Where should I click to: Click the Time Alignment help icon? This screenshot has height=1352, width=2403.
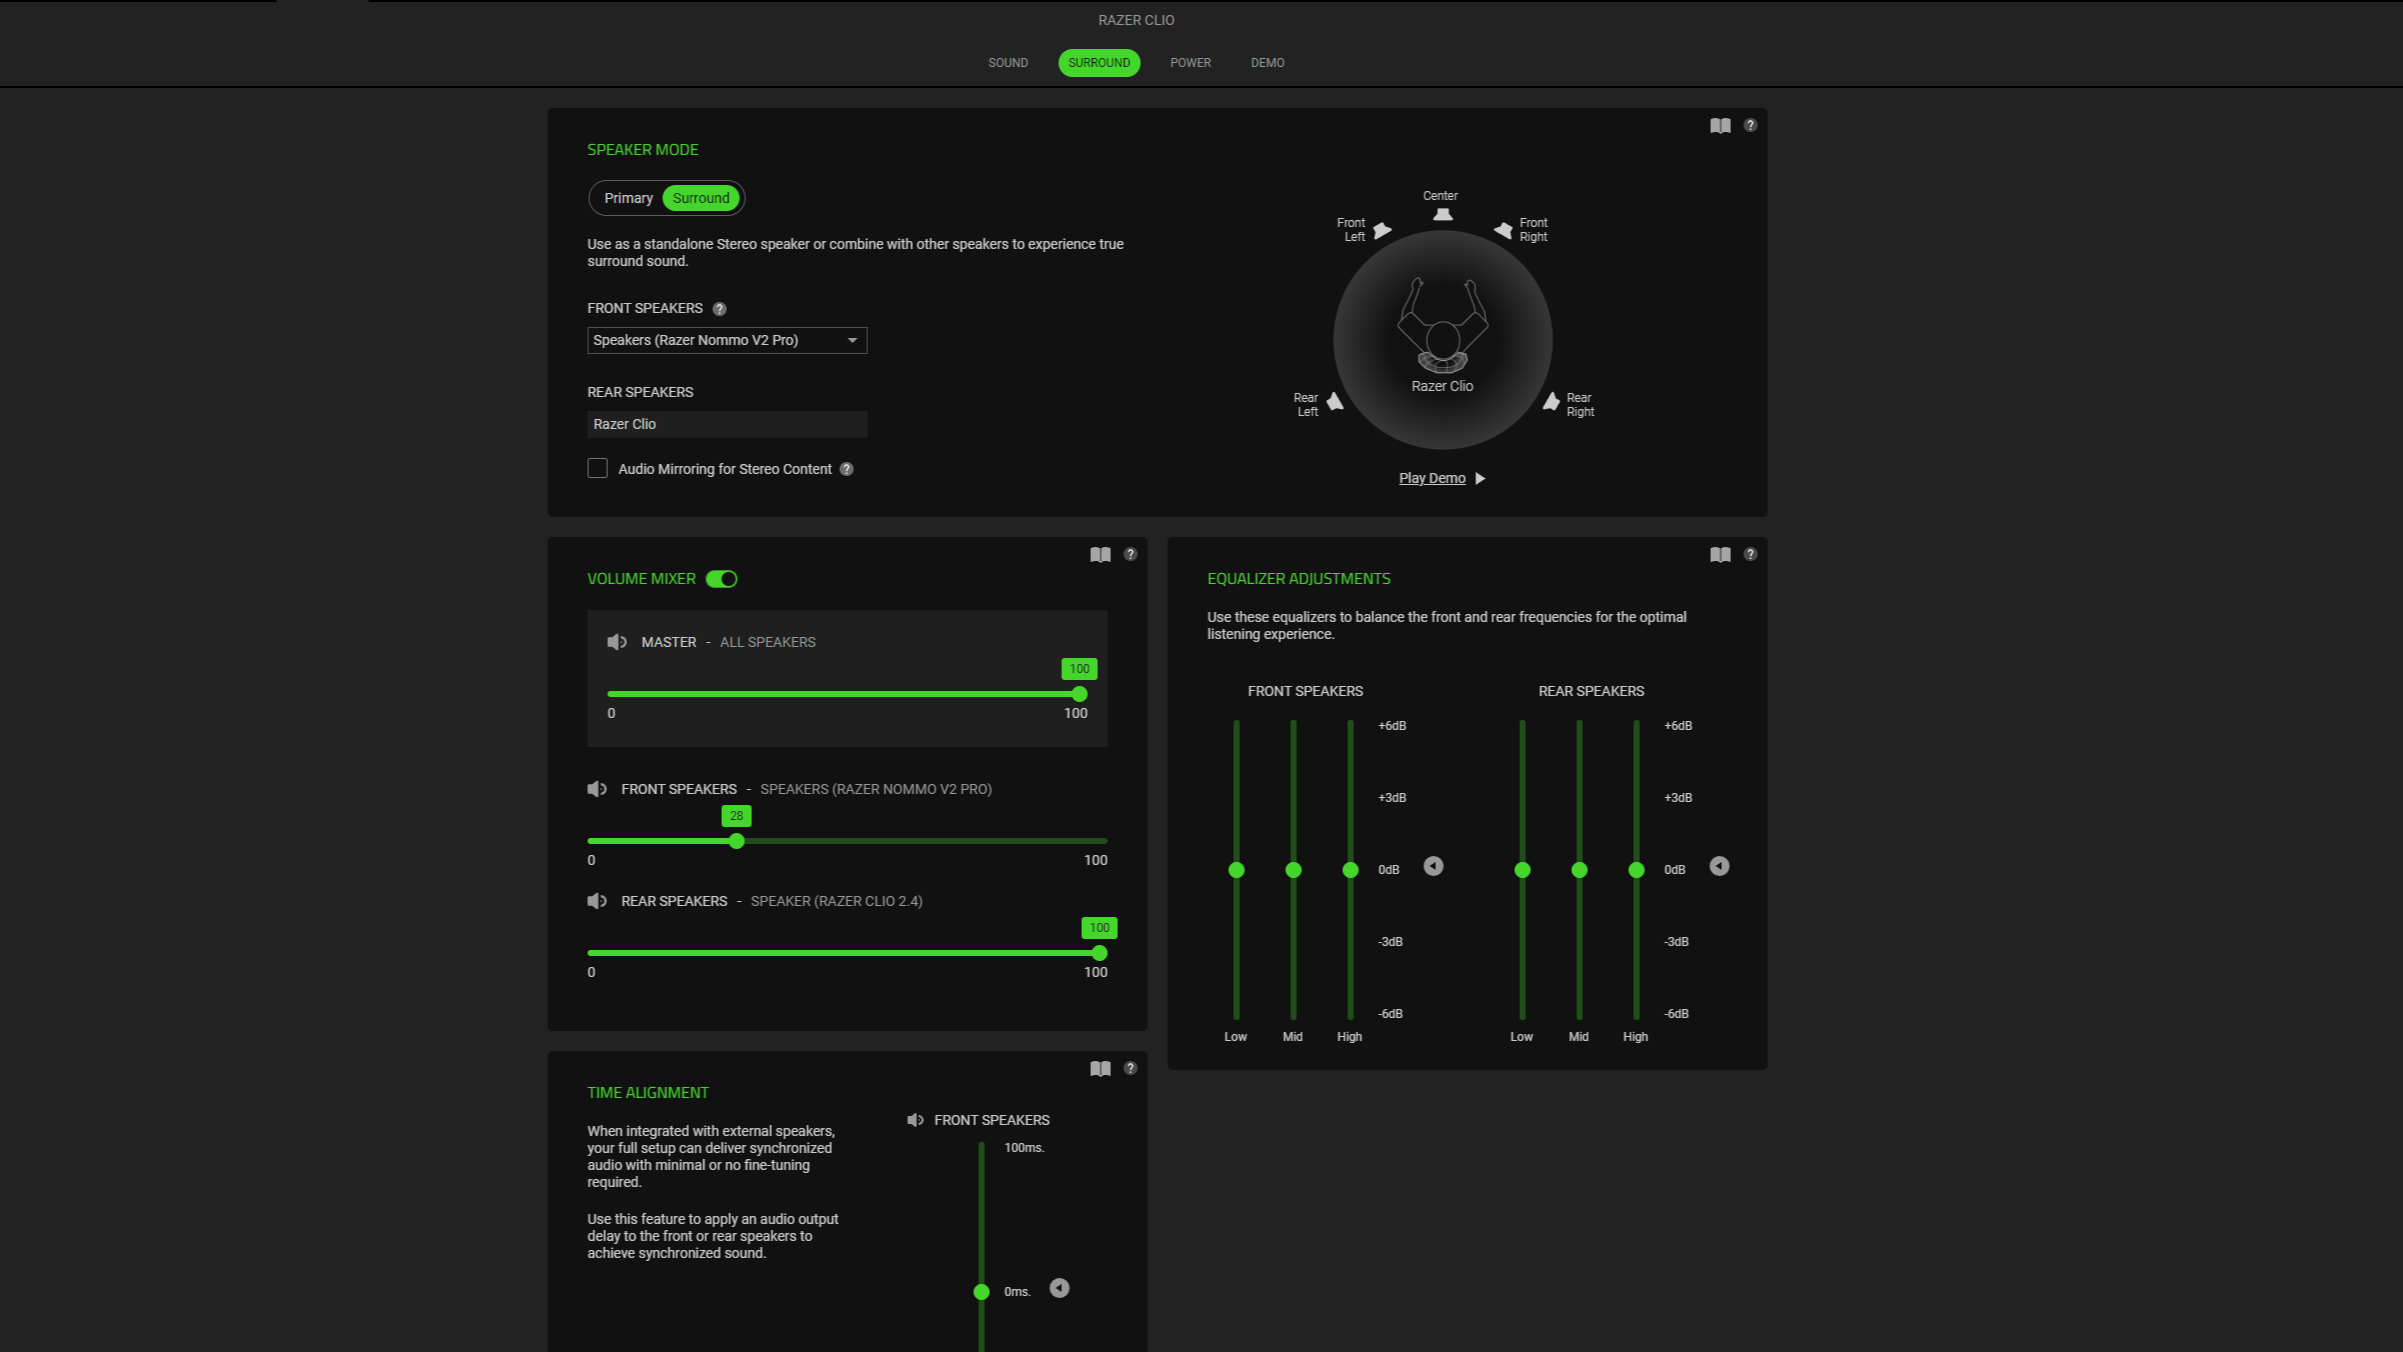click(1130, 1068)
